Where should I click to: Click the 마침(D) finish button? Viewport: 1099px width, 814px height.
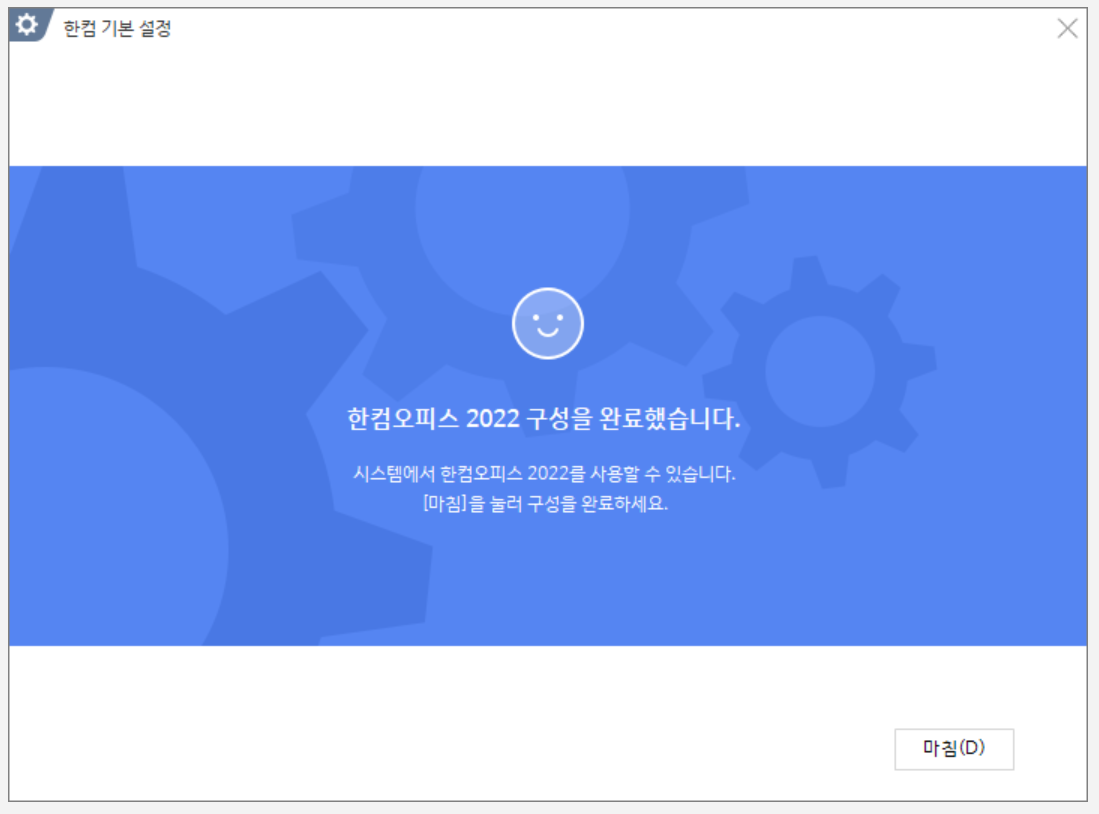(954, 749)
